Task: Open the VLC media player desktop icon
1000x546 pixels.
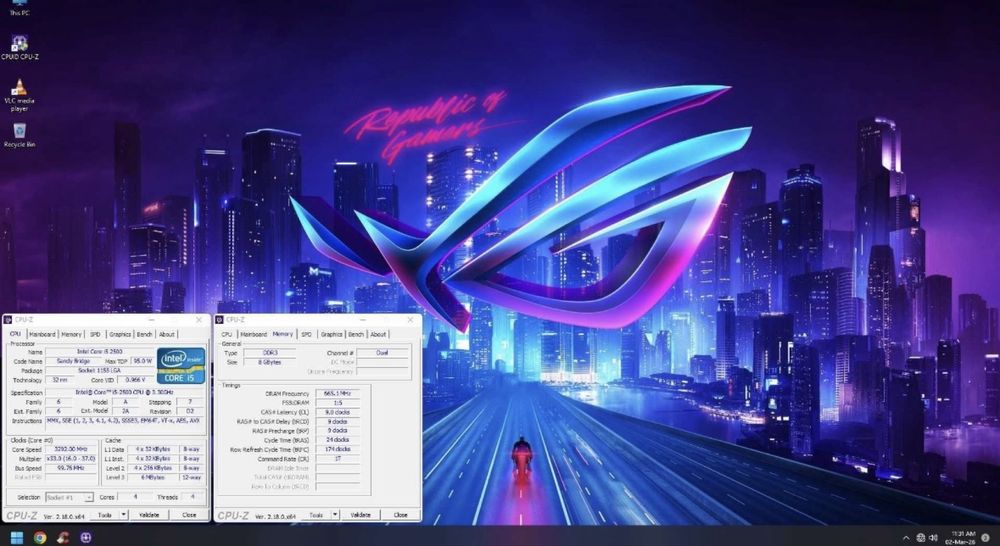Action: pyautogui.click(x=19, y=95)
